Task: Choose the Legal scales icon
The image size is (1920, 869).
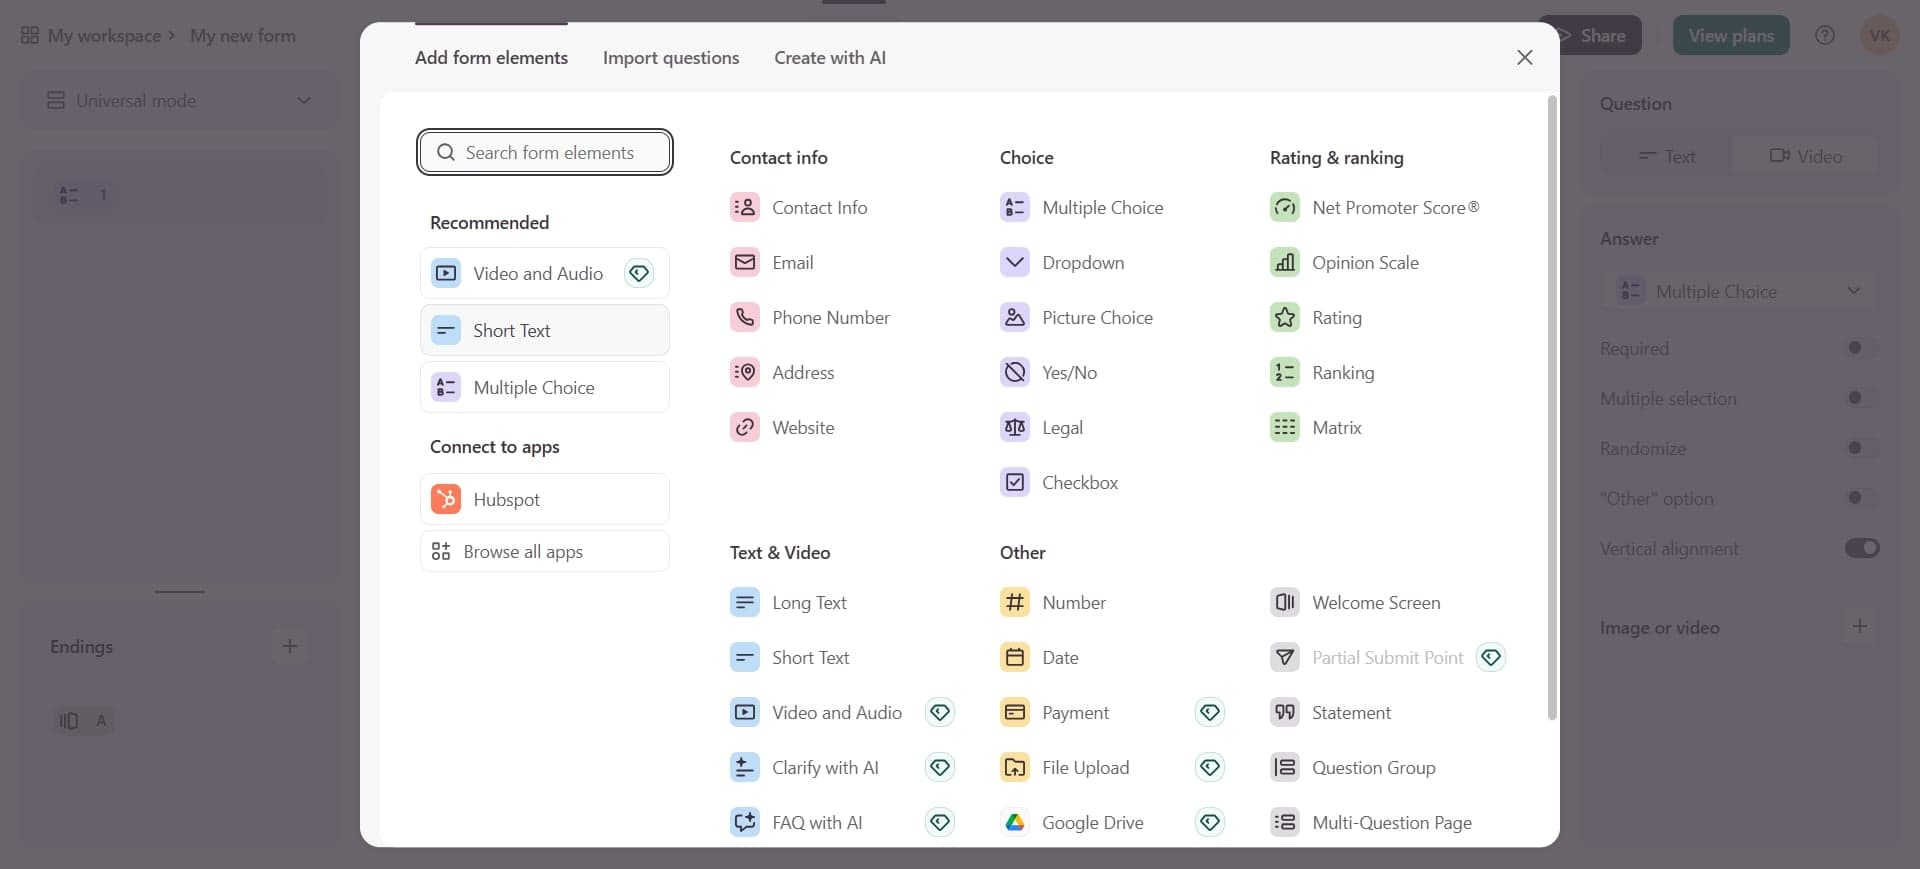Action: pyautogui.click(x=1014, y=428)
